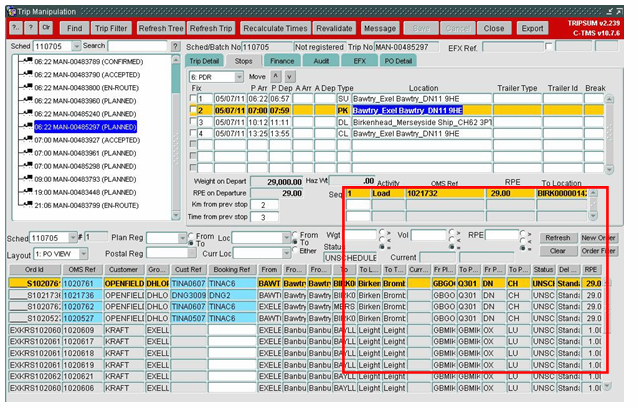
Task: Move the stop up with the ^ button
Action: point(276,76)
